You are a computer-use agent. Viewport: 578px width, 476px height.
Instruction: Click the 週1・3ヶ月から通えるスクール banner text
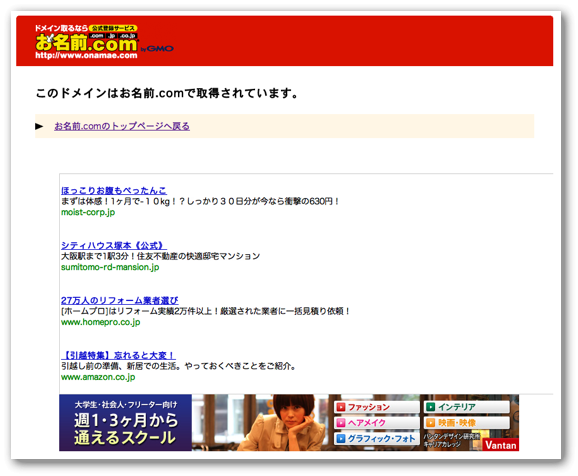(x=126, y=429)
